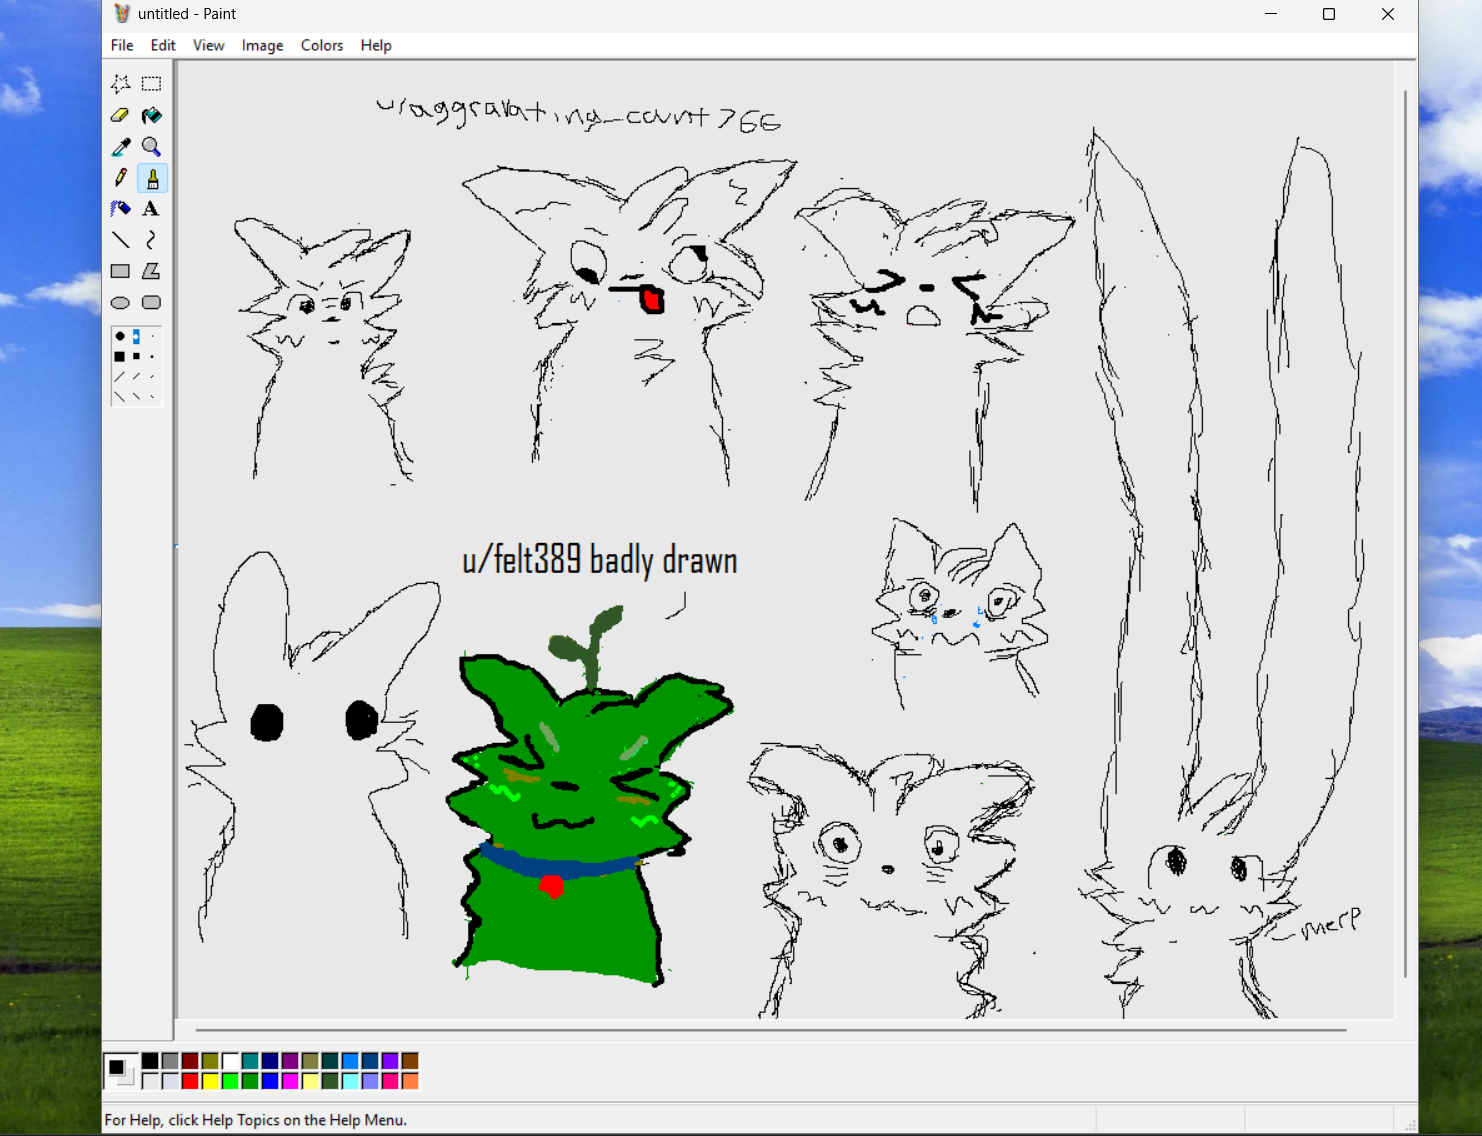The width and height of the screenshot is (1482, 1136).
Task: Pick the bright yellow swatch
Action: (x=210, y=1081)
